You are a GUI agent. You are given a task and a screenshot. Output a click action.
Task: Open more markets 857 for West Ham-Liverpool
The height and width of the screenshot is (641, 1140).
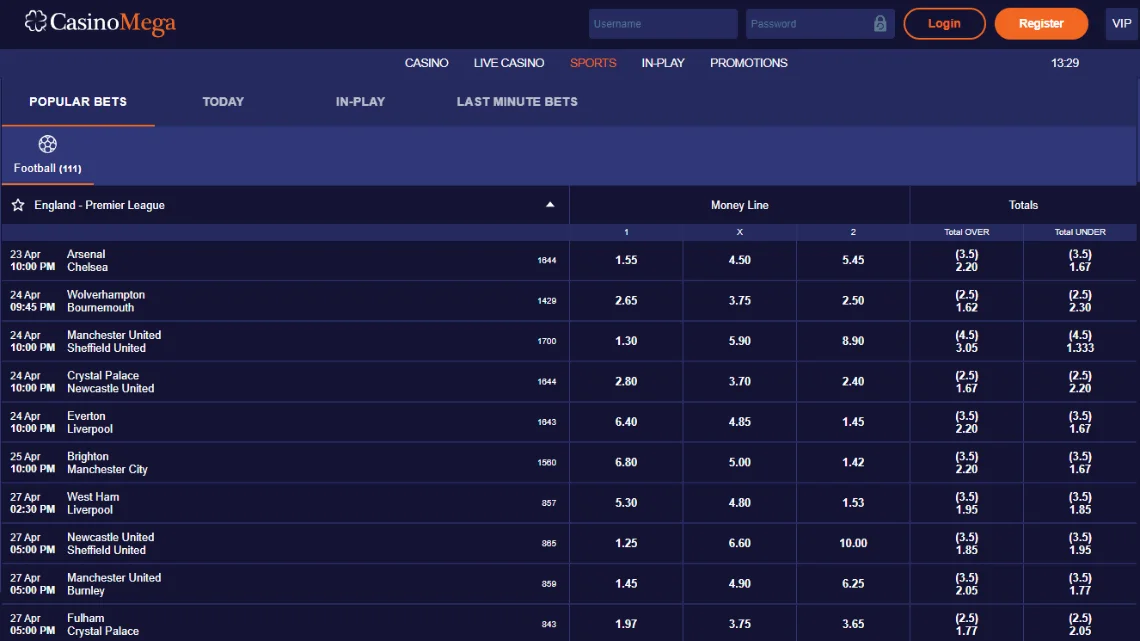pos(549,503)
